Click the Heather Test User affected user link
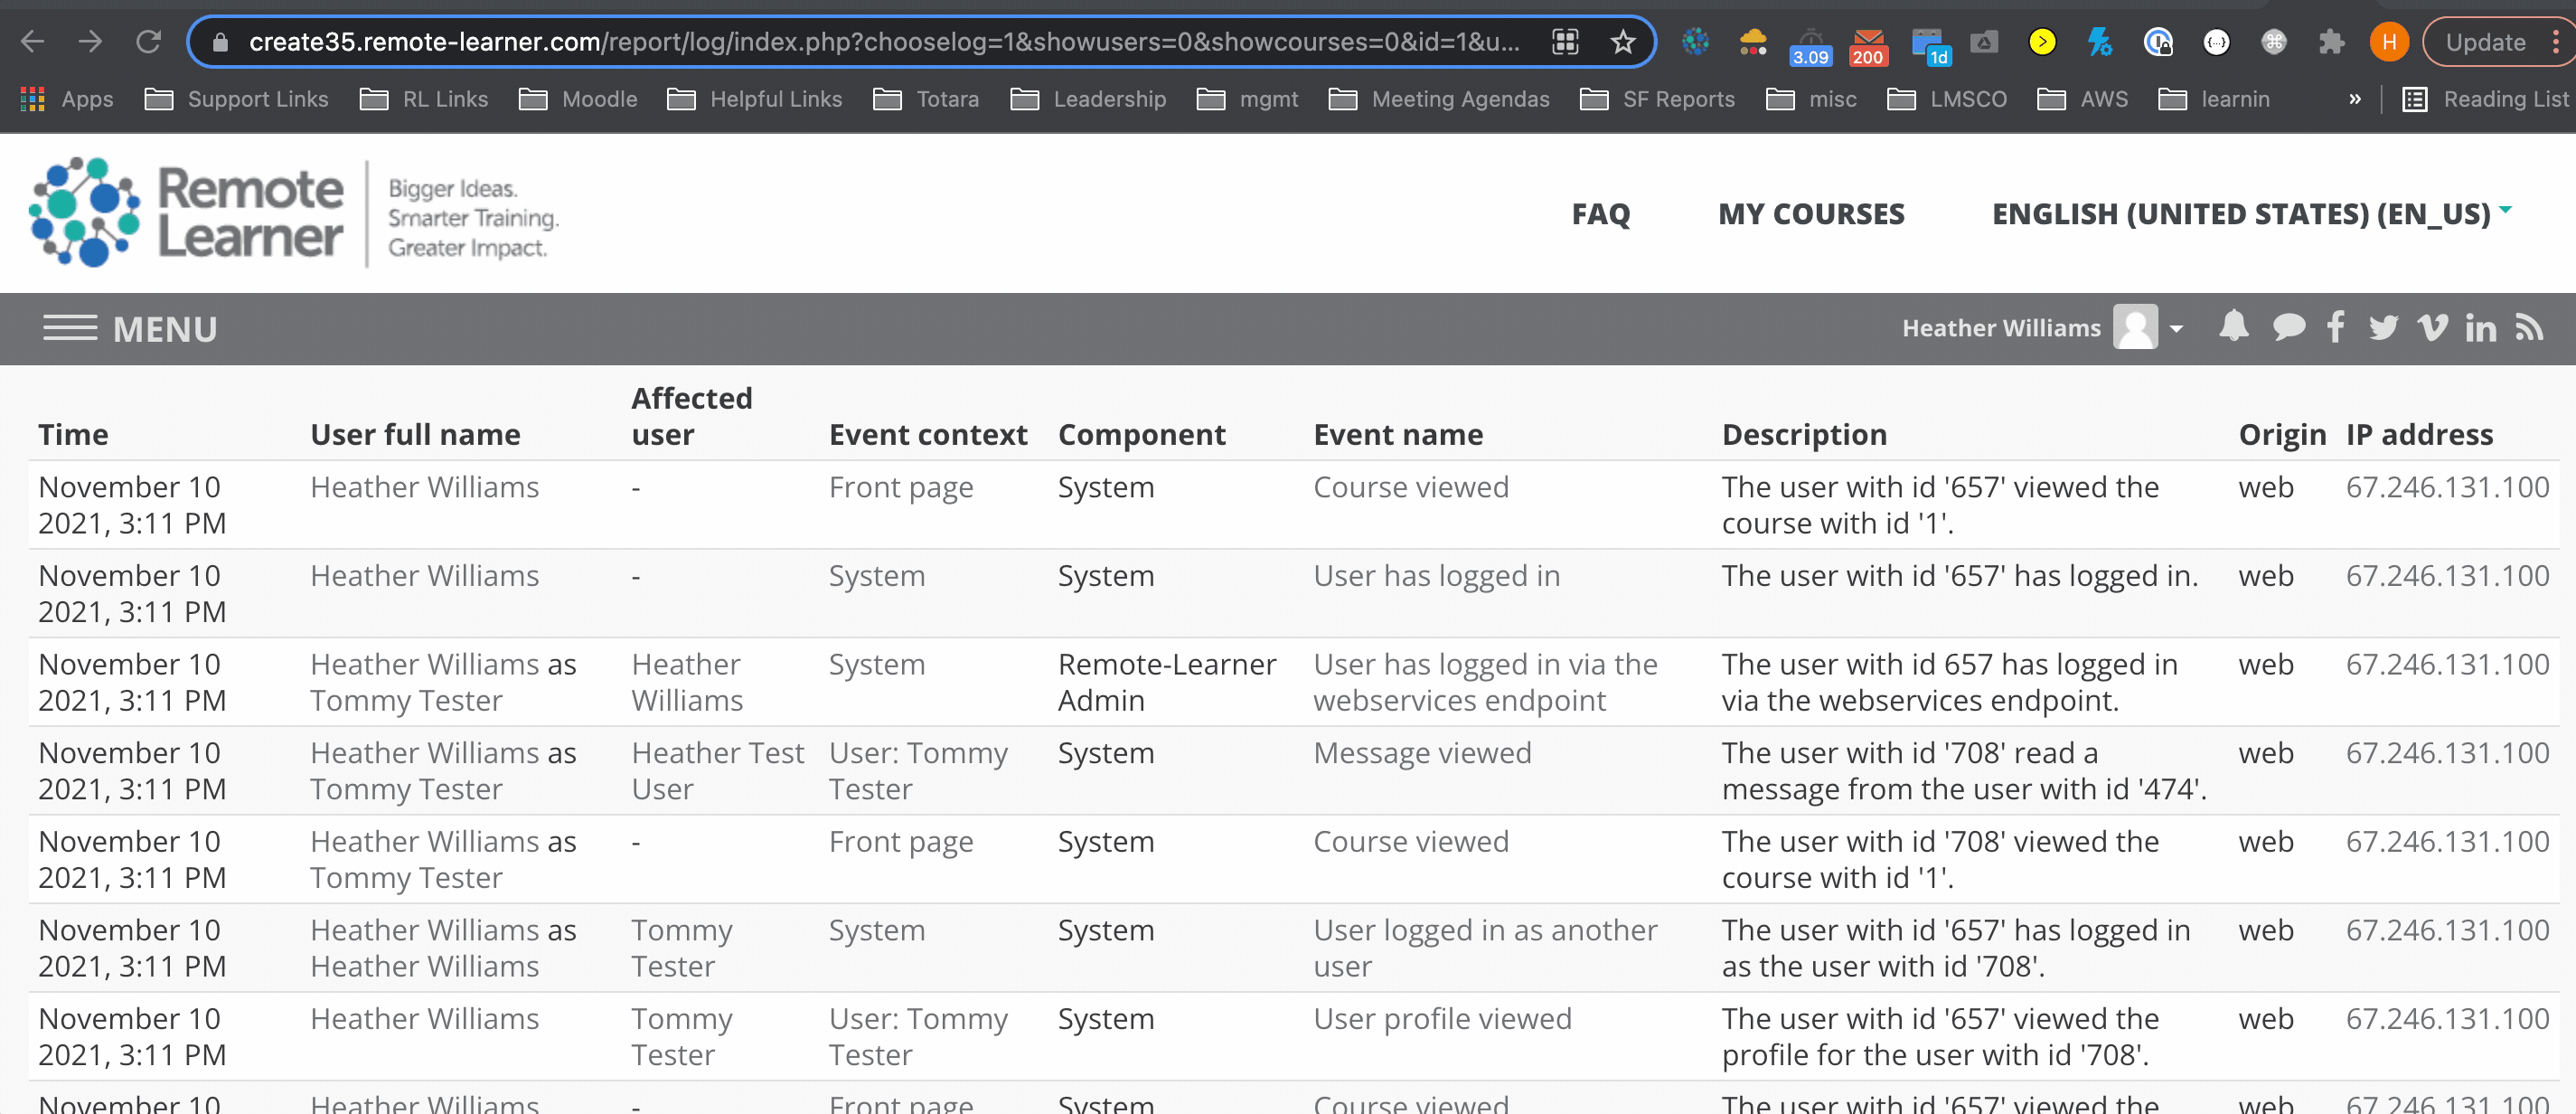The height and width of the screenshot is (1114, 2576). click(717, 771)
